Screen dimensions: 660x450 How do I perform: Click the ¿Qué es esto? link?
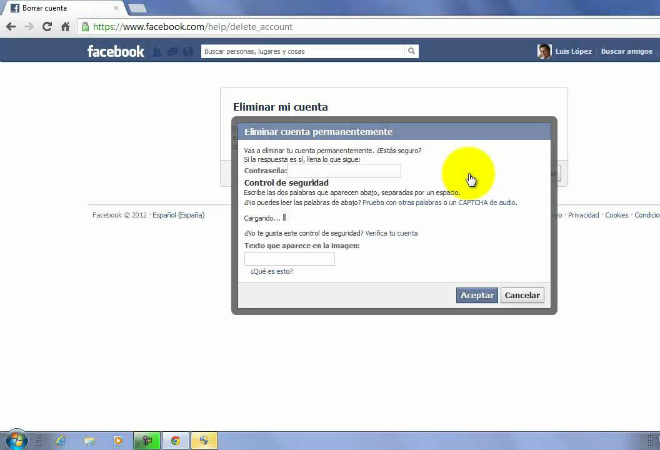coord(271,271)
